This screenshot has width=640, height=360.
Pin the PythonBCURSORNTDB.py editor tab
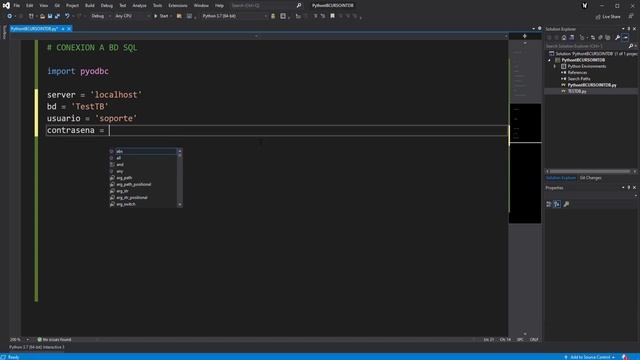[63, 29]
